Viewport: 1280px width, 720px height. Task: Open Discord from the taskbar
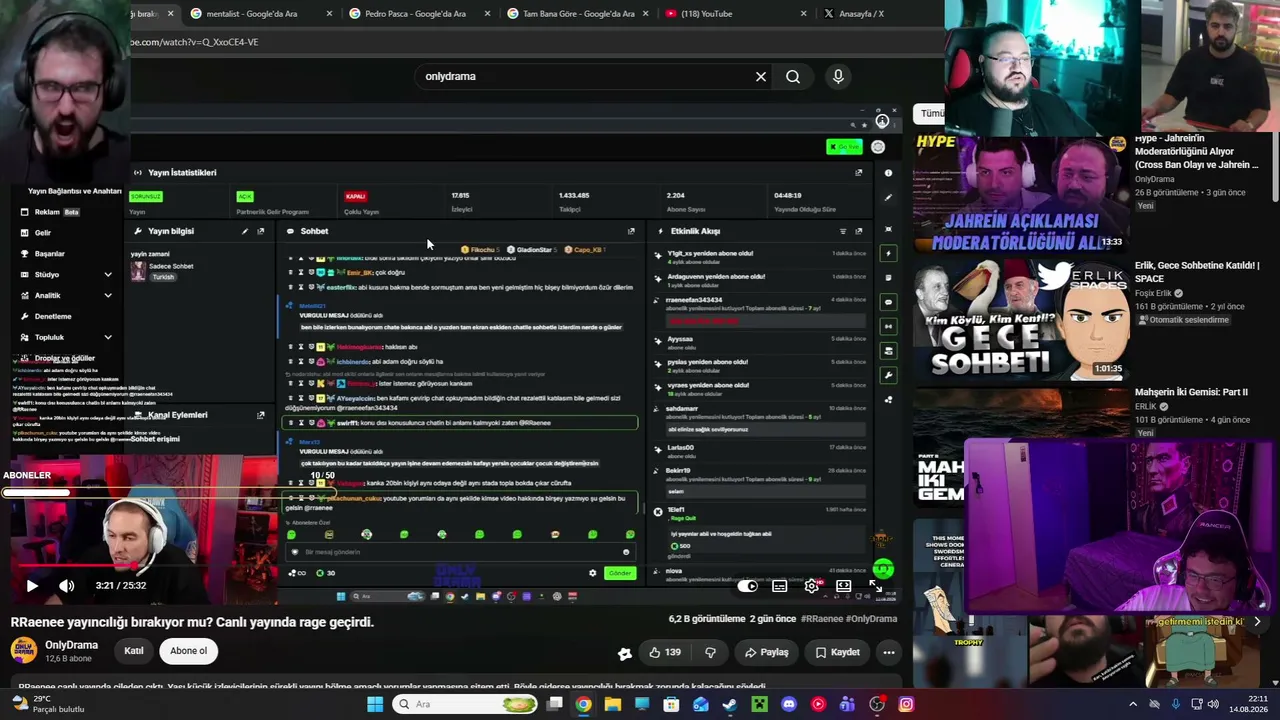tap(789, 704)
